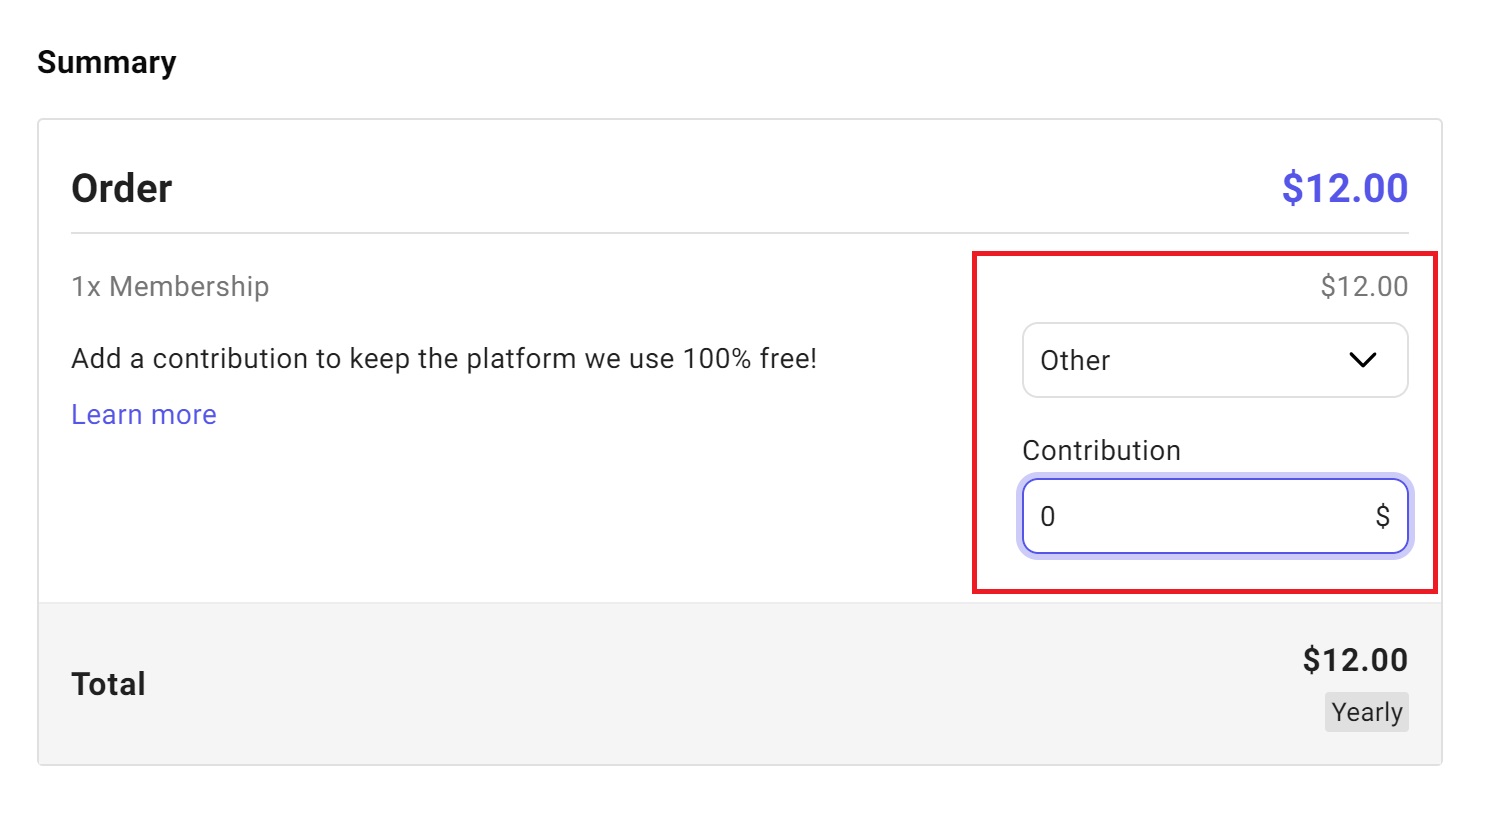Open the Learn more link
The image size is (1499, 821).
(x=144, y=415)
